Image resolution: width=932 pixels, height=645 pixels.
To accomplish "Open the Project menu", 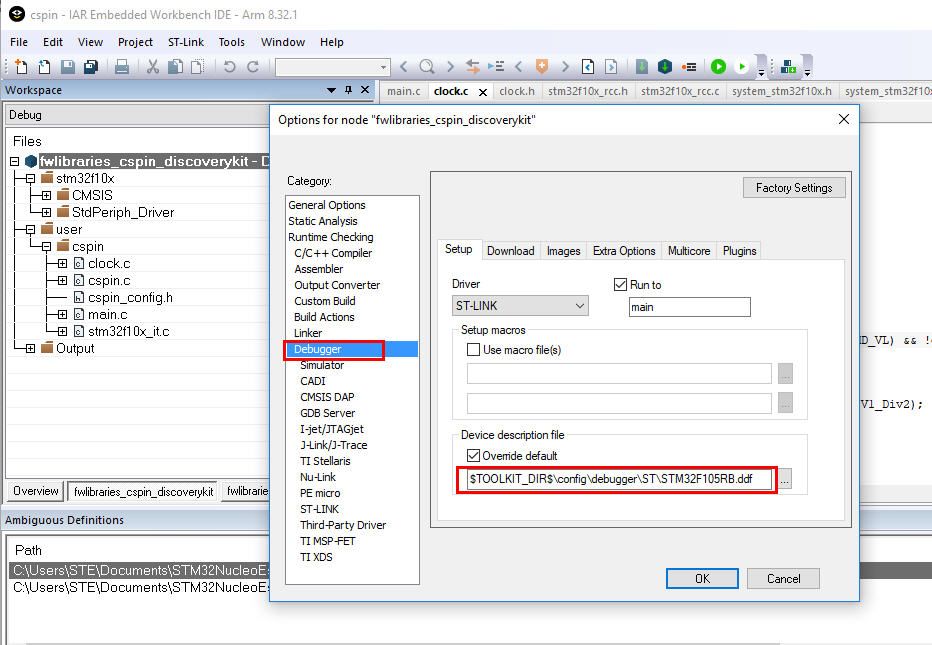I will point(135,42).
